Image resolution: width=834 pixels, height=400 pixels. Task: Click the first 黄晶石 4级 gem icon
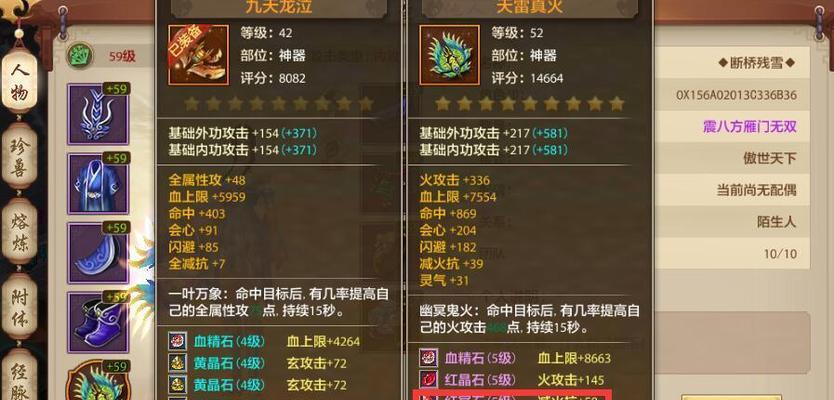[177, 363]
